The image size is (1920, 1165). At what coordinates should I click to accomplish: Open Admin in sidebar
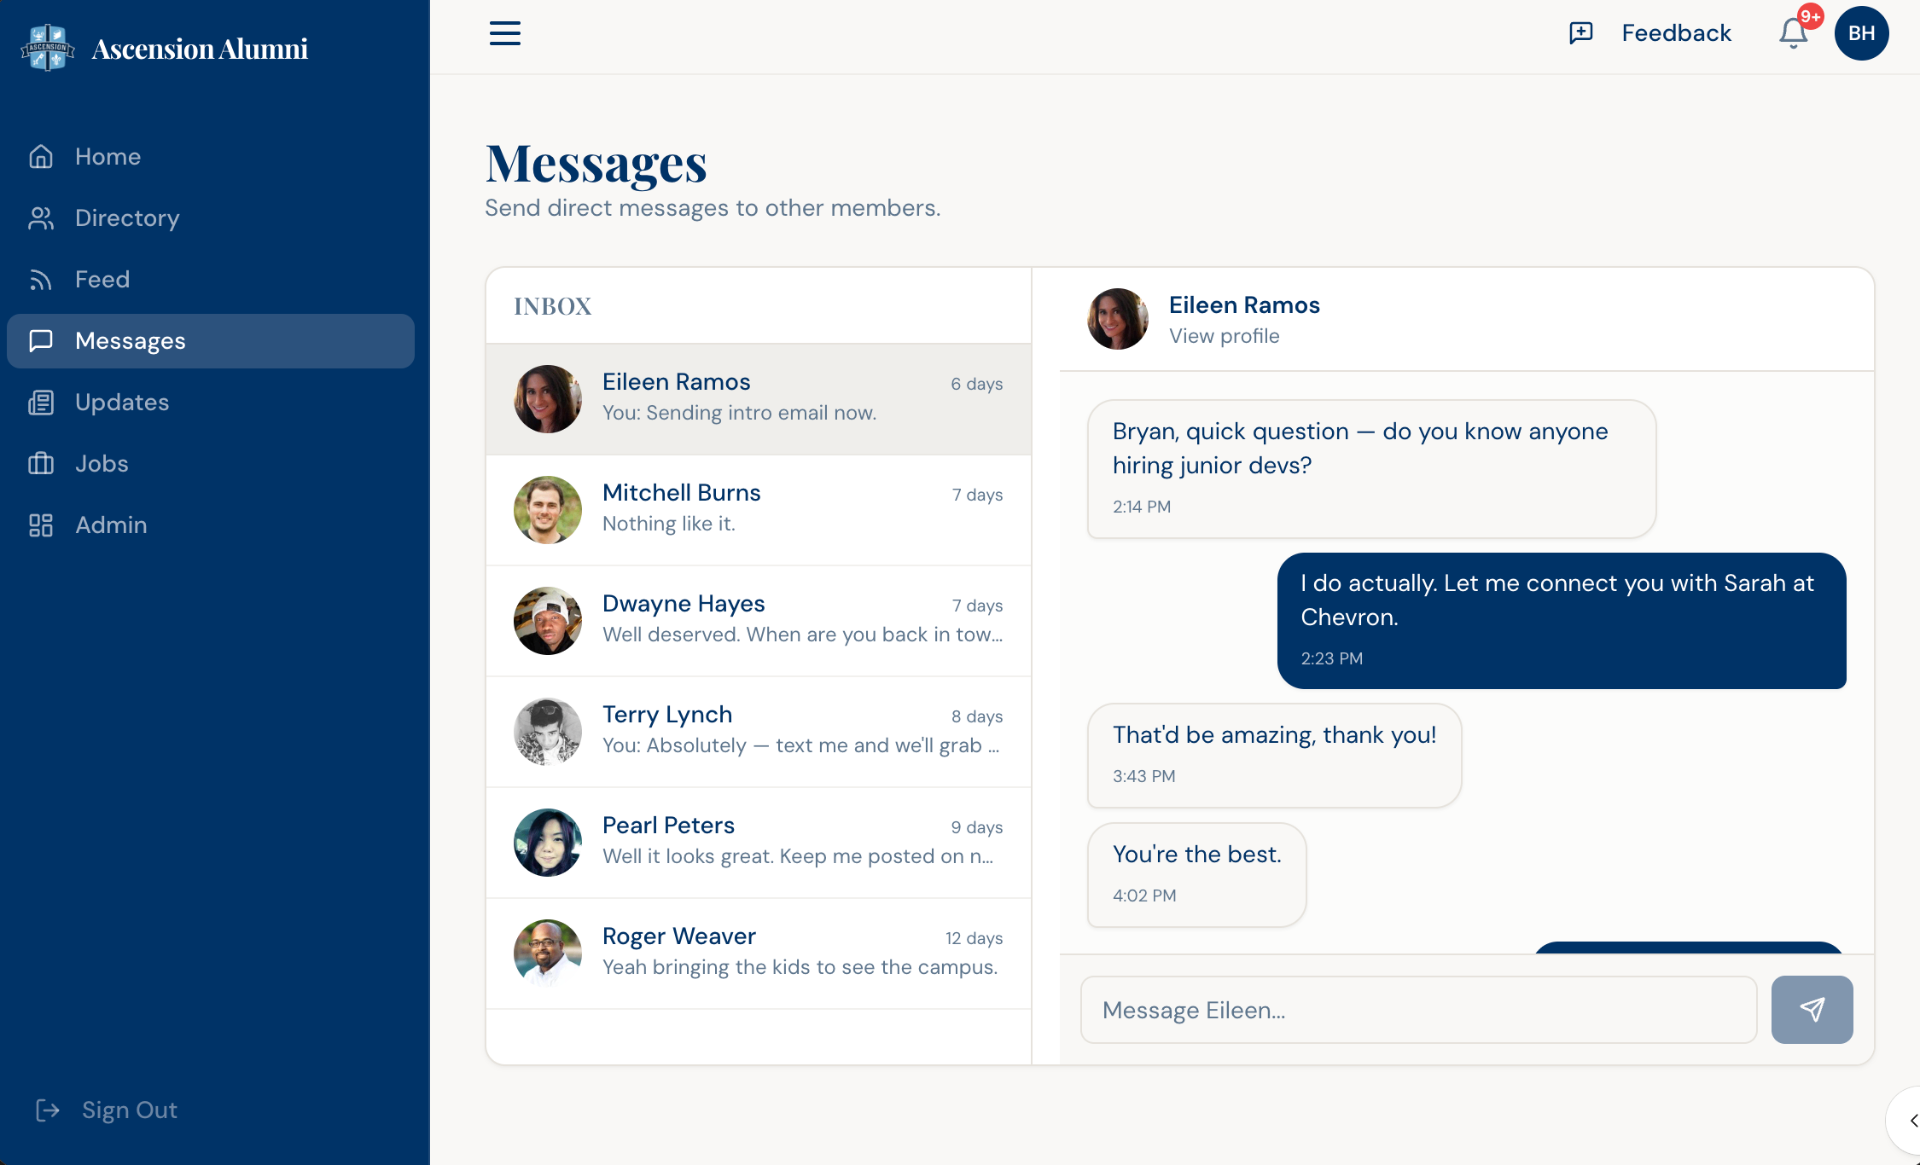point(111,525)
